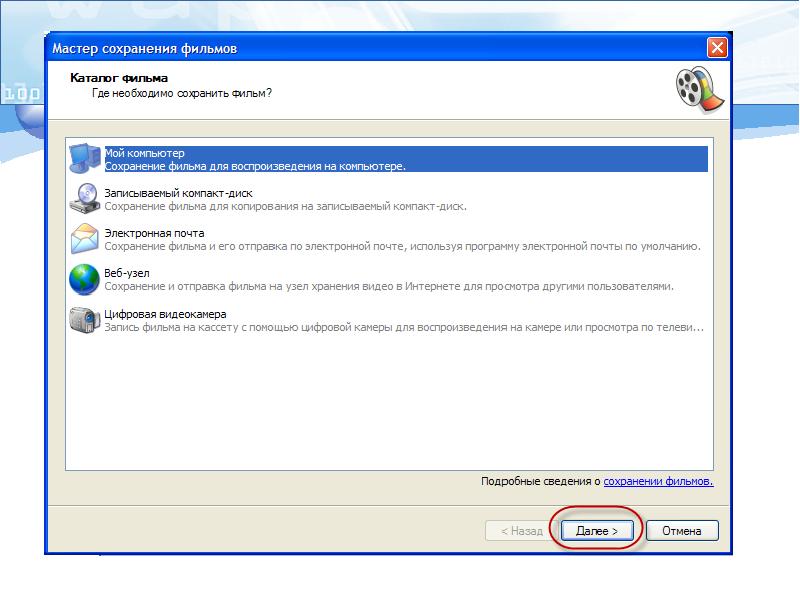Click the Веб-узел globe icon
The height and width of the screenshot is (600, 800).
85,279
